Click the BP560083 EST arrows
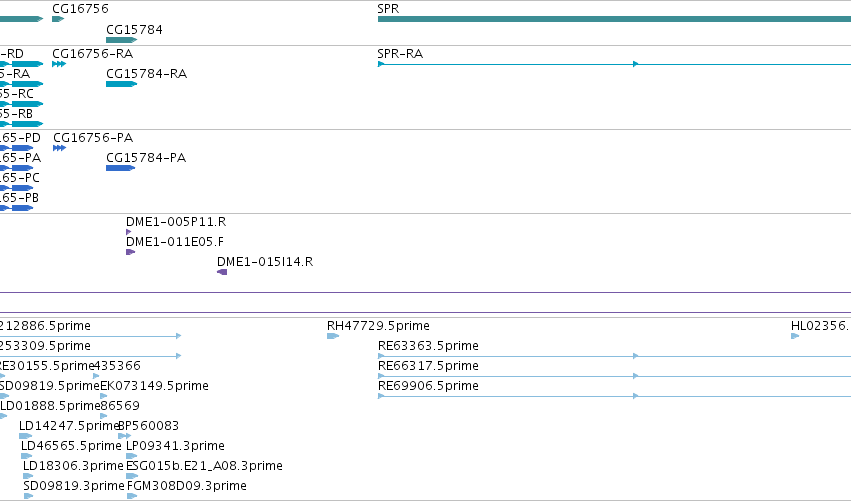This screenshot has width=851, height=501. pyautogui.click(x=124, y=436)
